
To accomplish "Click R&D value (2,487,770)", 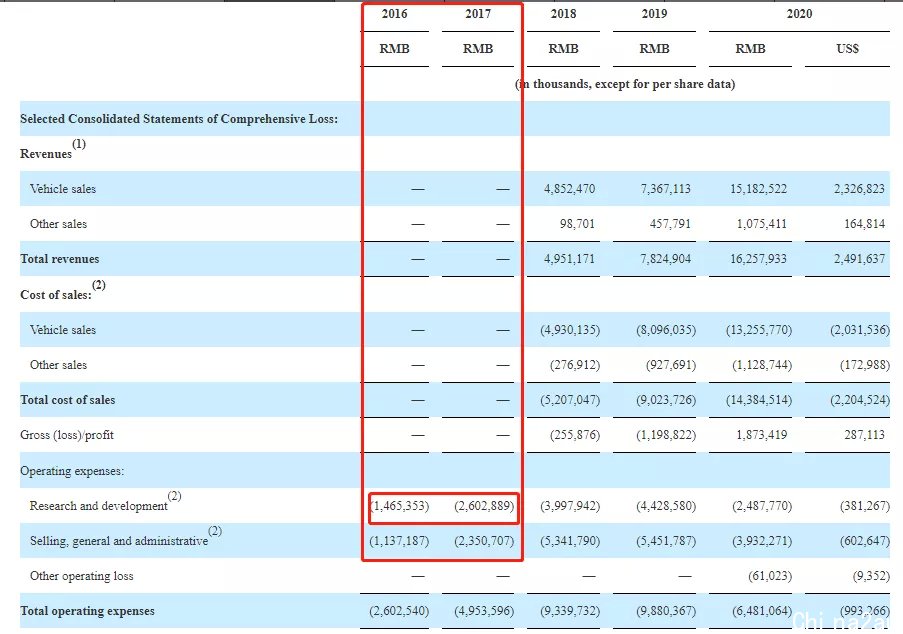I will pos(762,506).
